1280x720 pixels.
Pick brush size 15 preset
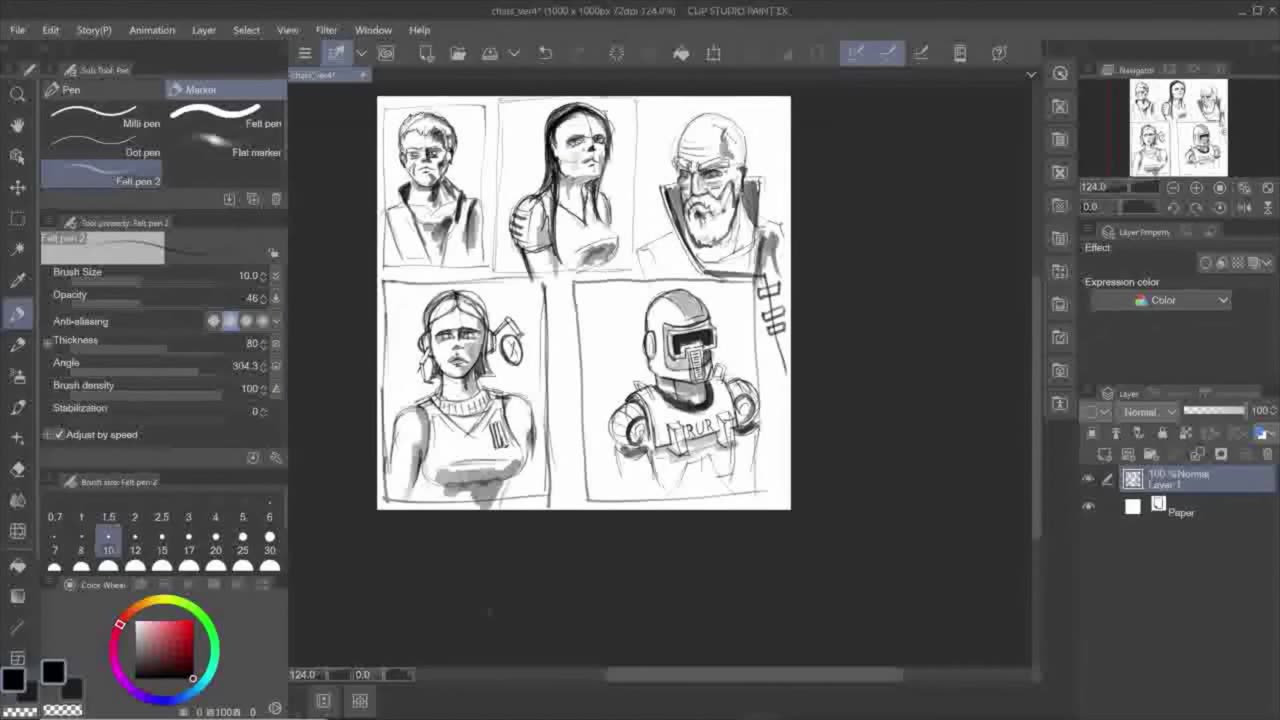point(162,543)
